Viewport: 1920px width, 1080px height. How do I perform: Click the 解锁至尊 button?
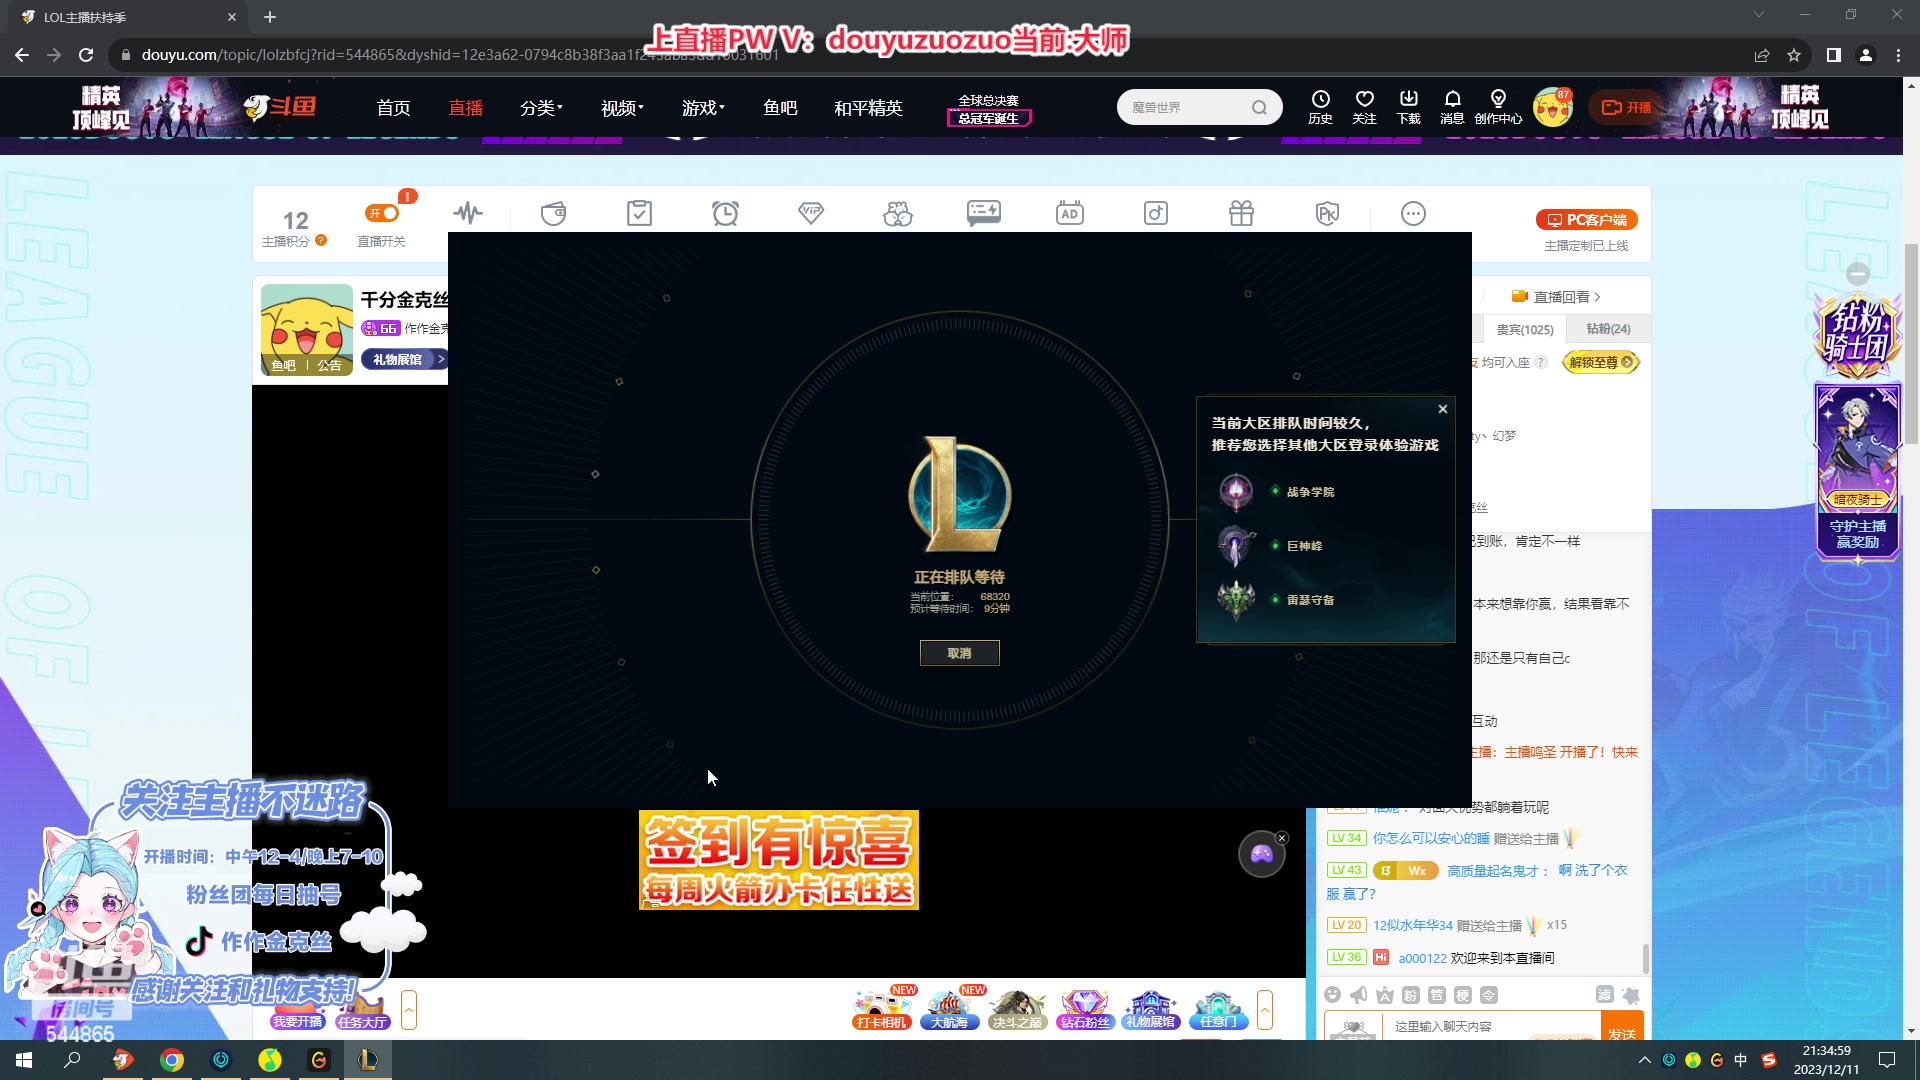coord(1600,362)
